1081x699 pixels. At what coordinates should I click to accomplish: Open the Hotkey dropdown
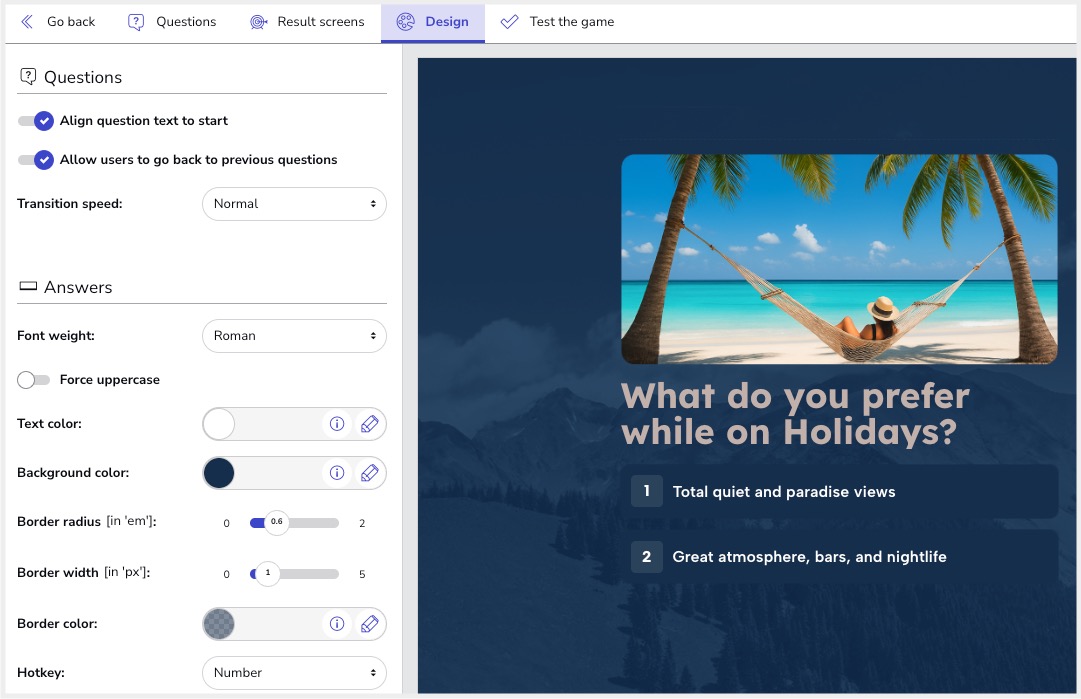click(294, 673)
